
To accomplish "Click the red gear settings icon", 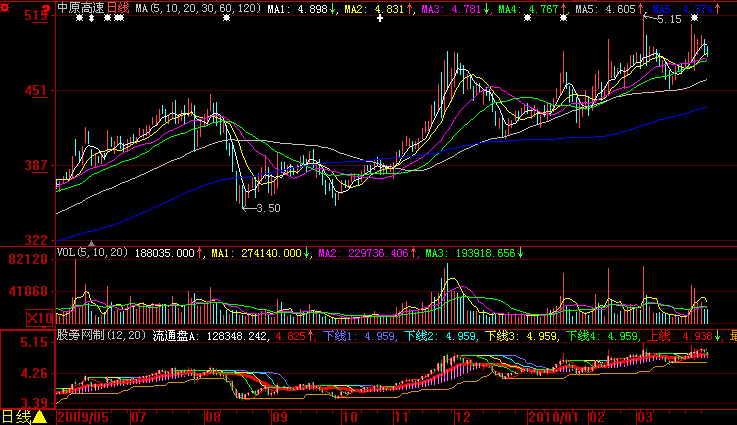I will (x=5, y=8).
